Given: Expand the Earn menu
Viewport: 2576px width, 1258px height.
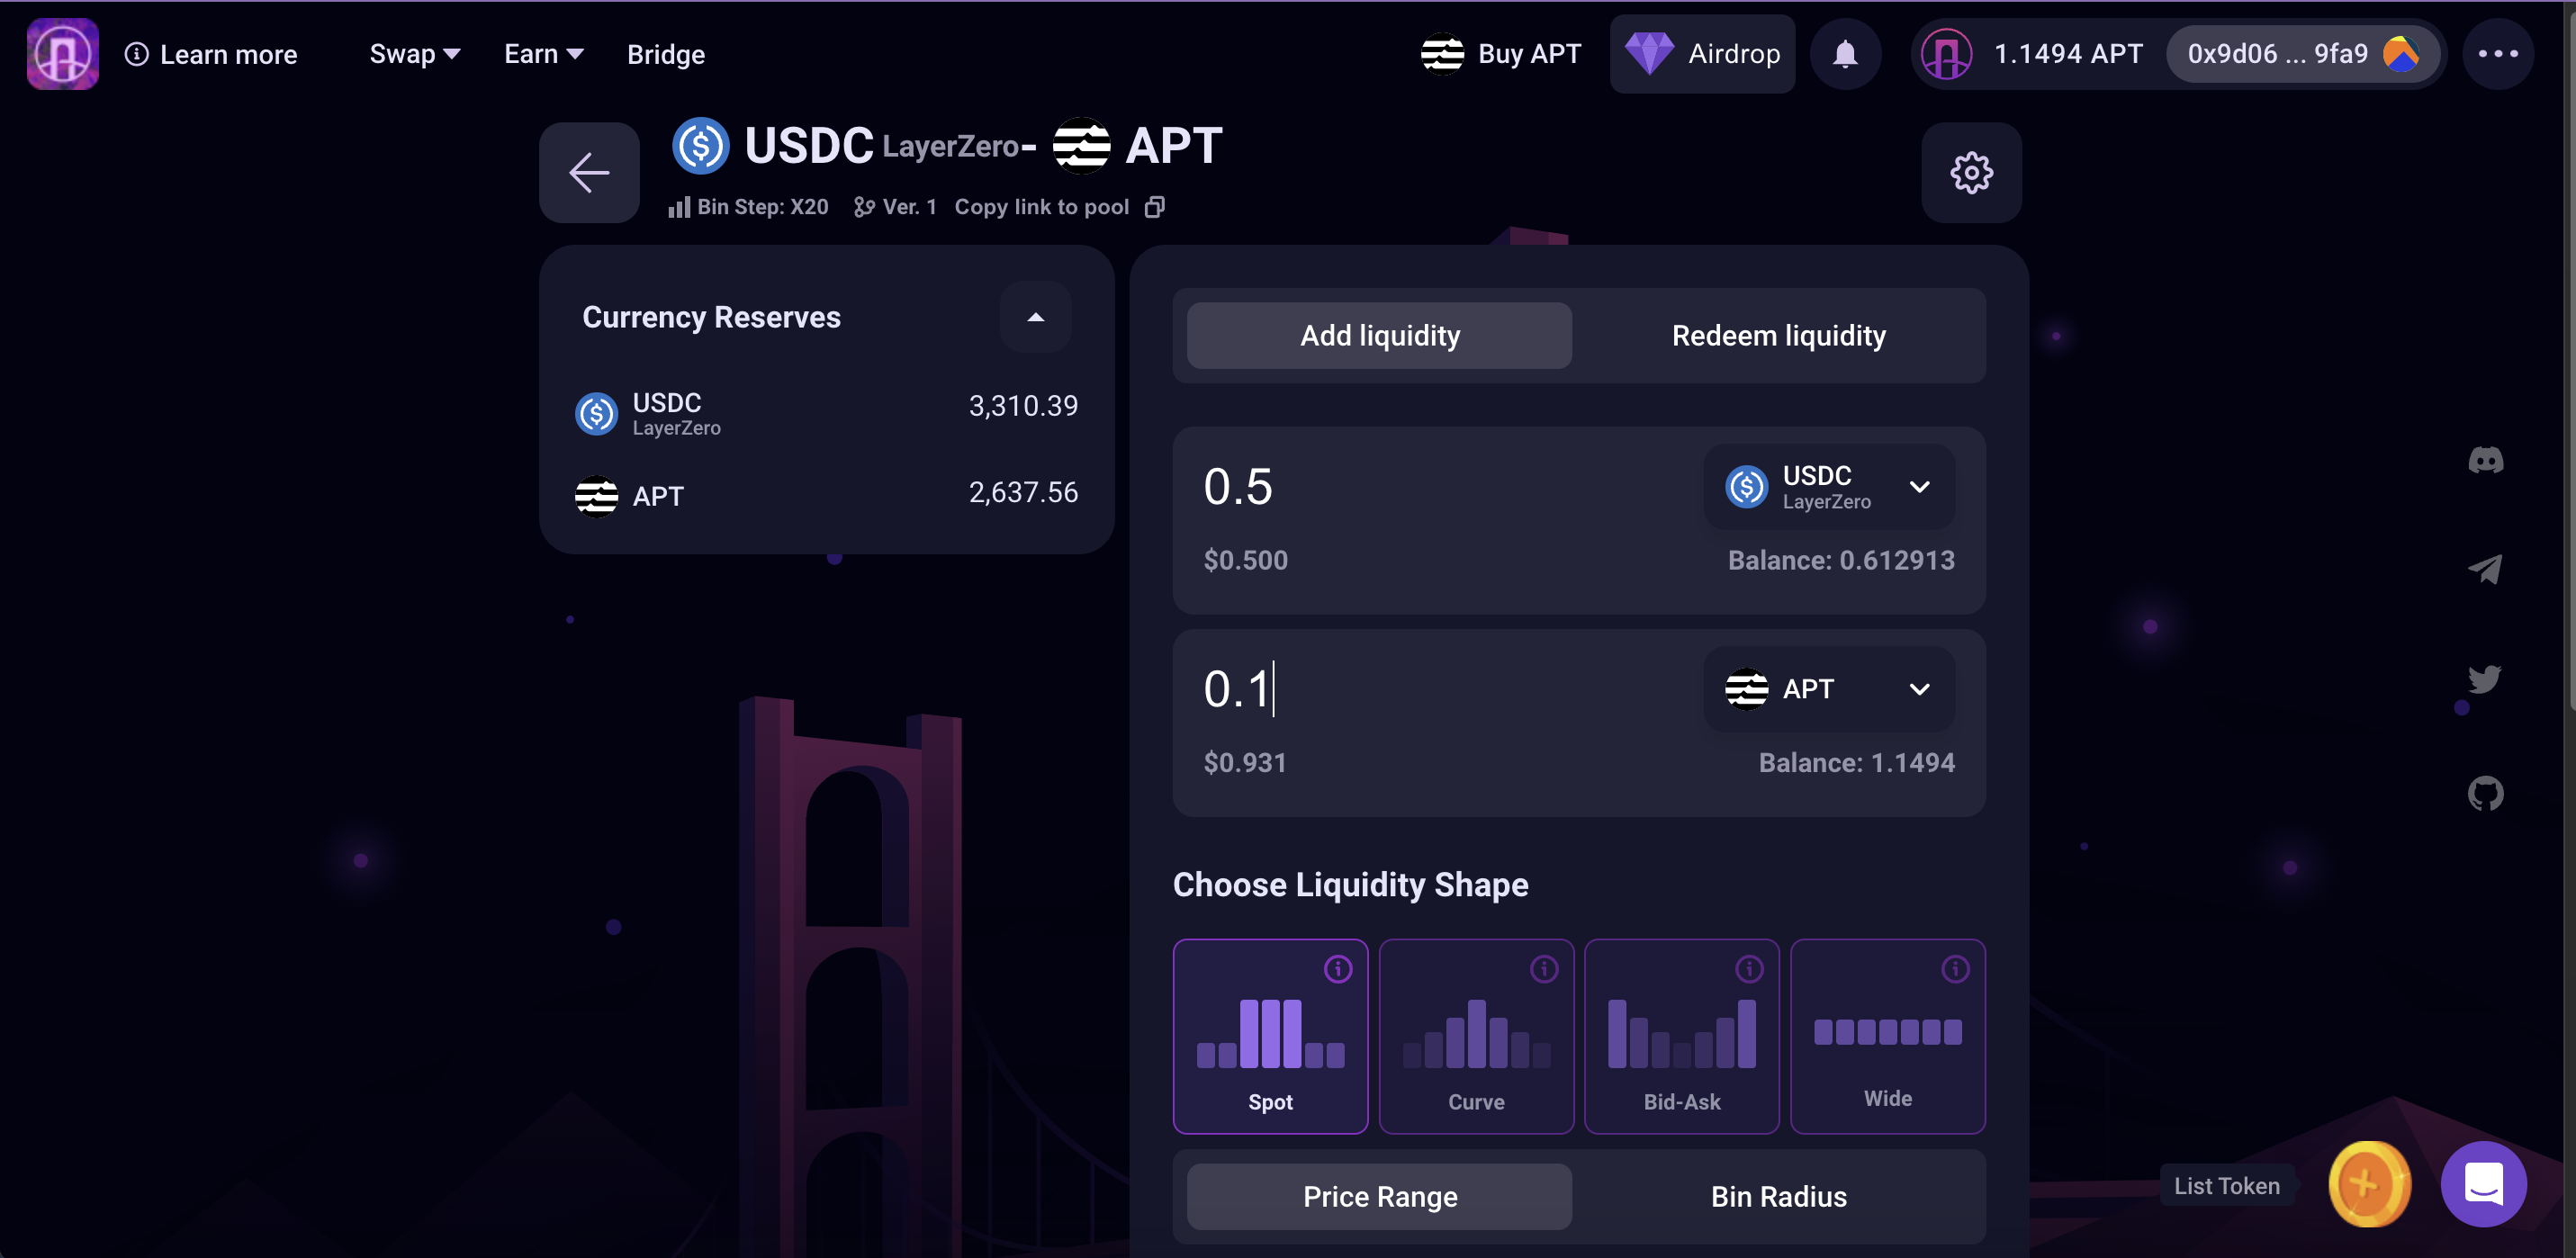Looking at the screenshot, I should coord(543,54).
